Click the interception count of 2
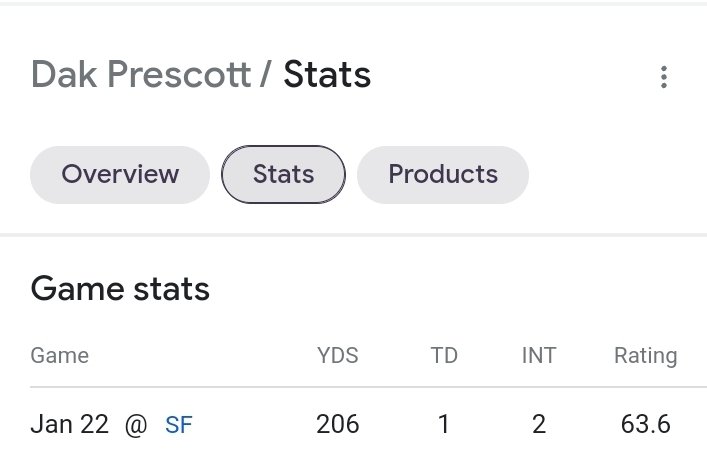This screenshot has width=707, height=459. click(x=539, y=425)
